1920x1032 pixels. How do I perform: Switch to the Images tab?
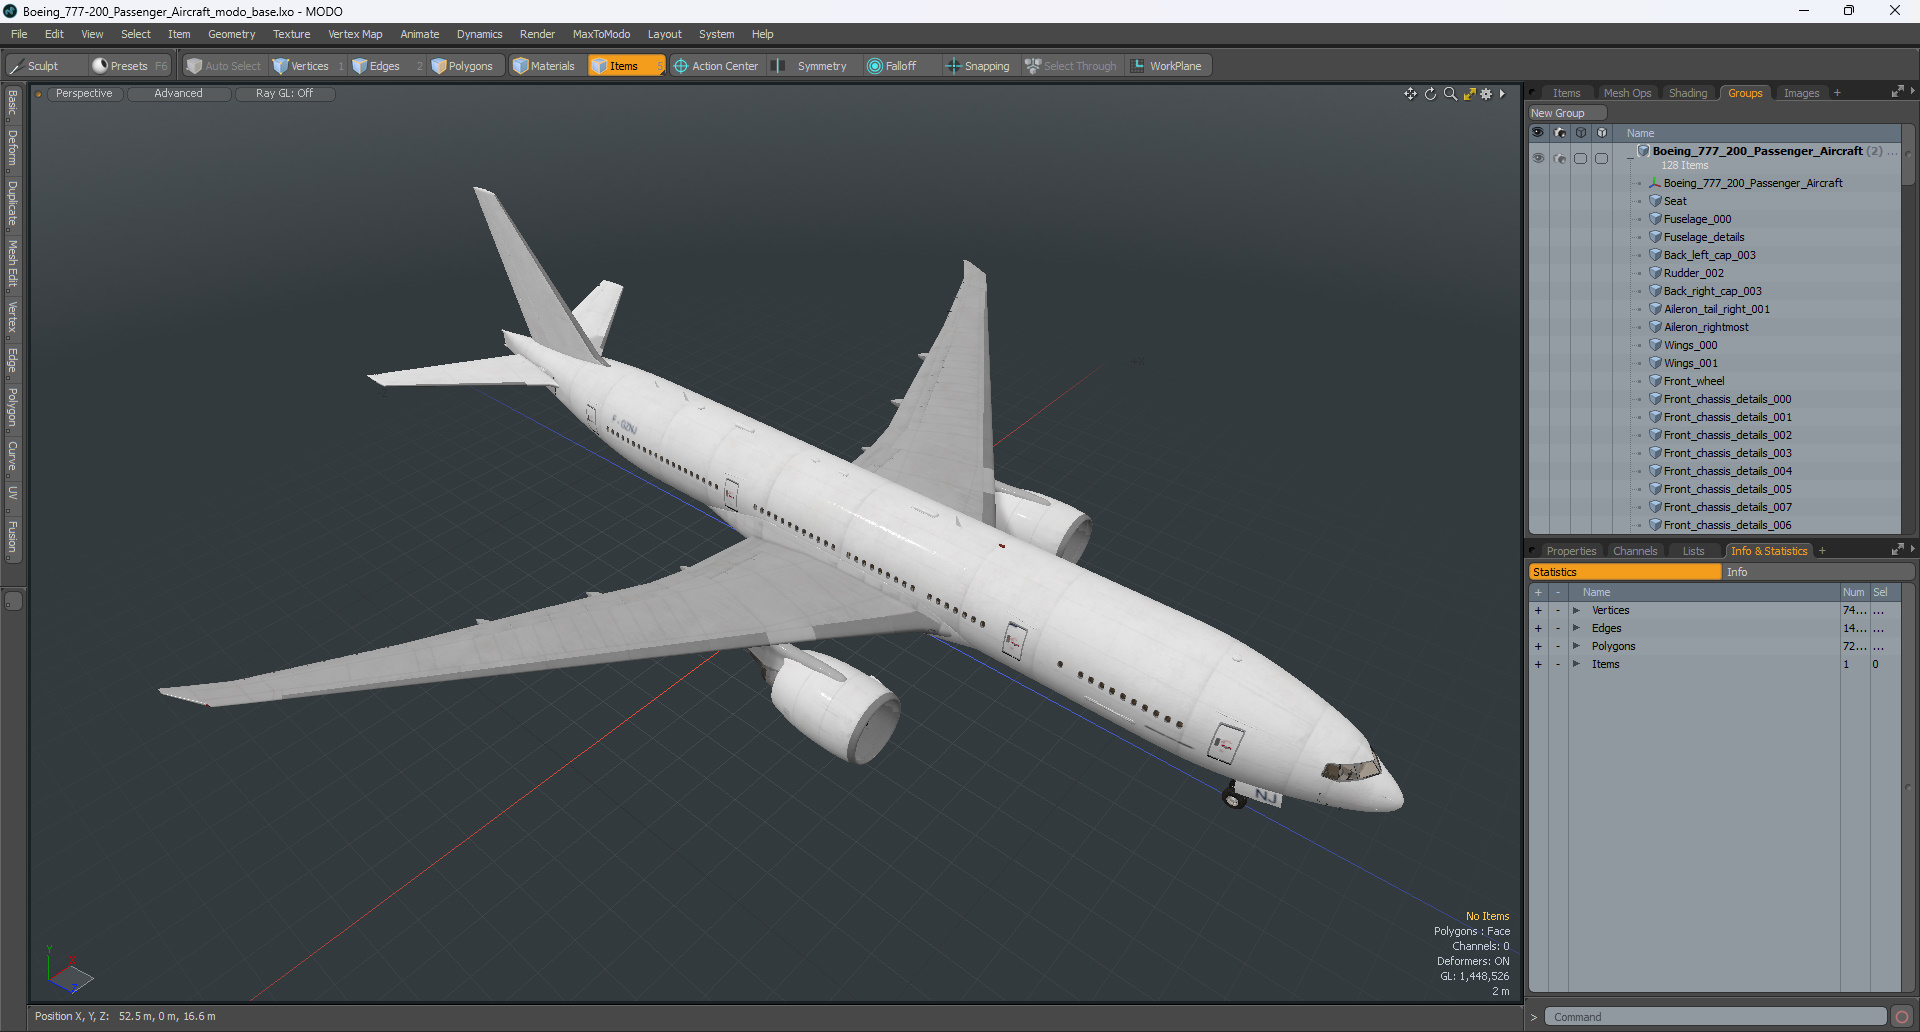[x=1801, y=93]
